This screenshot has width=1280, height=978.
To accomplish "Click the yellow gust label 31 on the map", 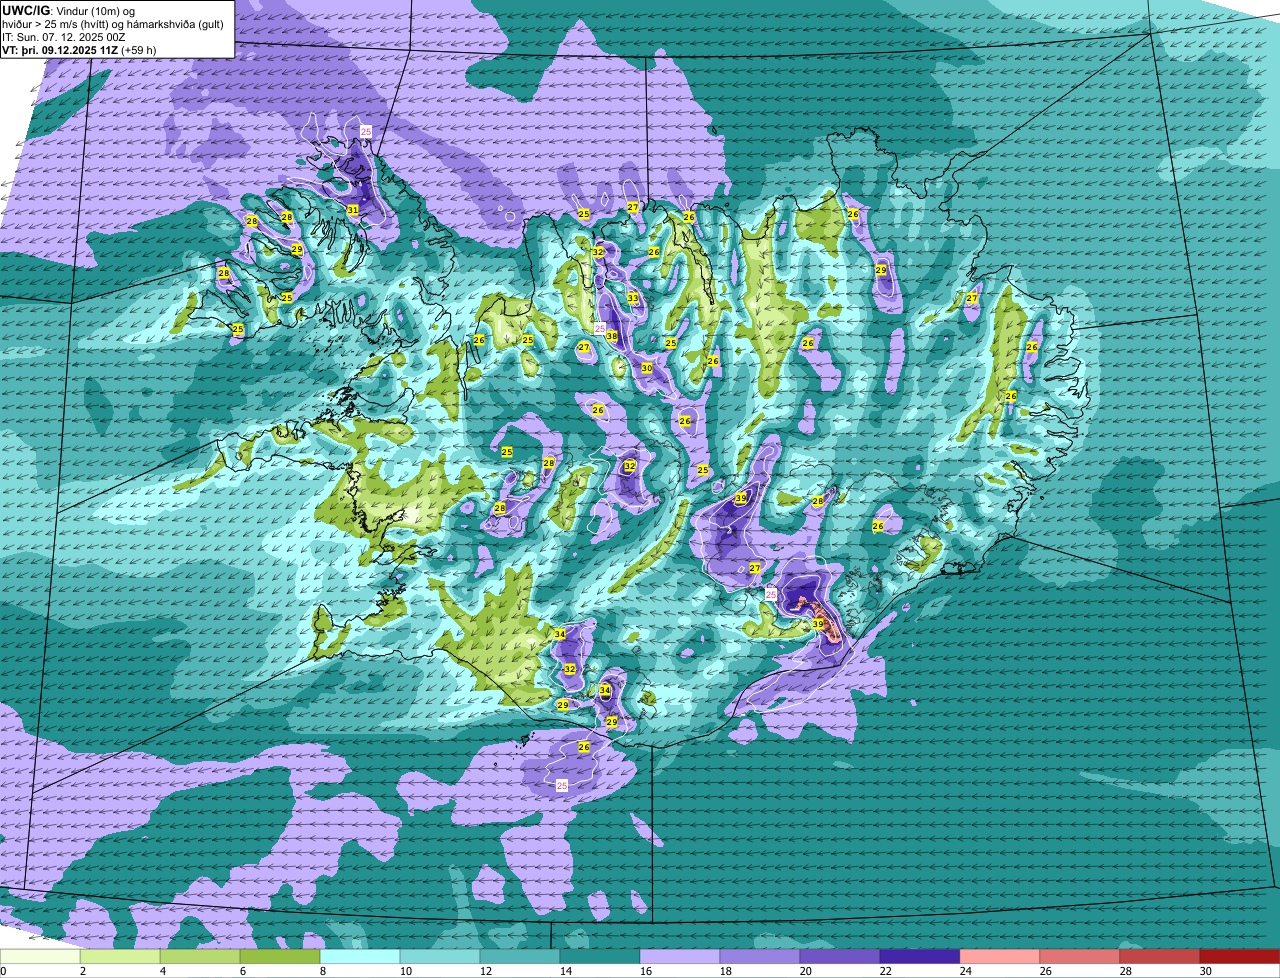I will pos(353,209).
